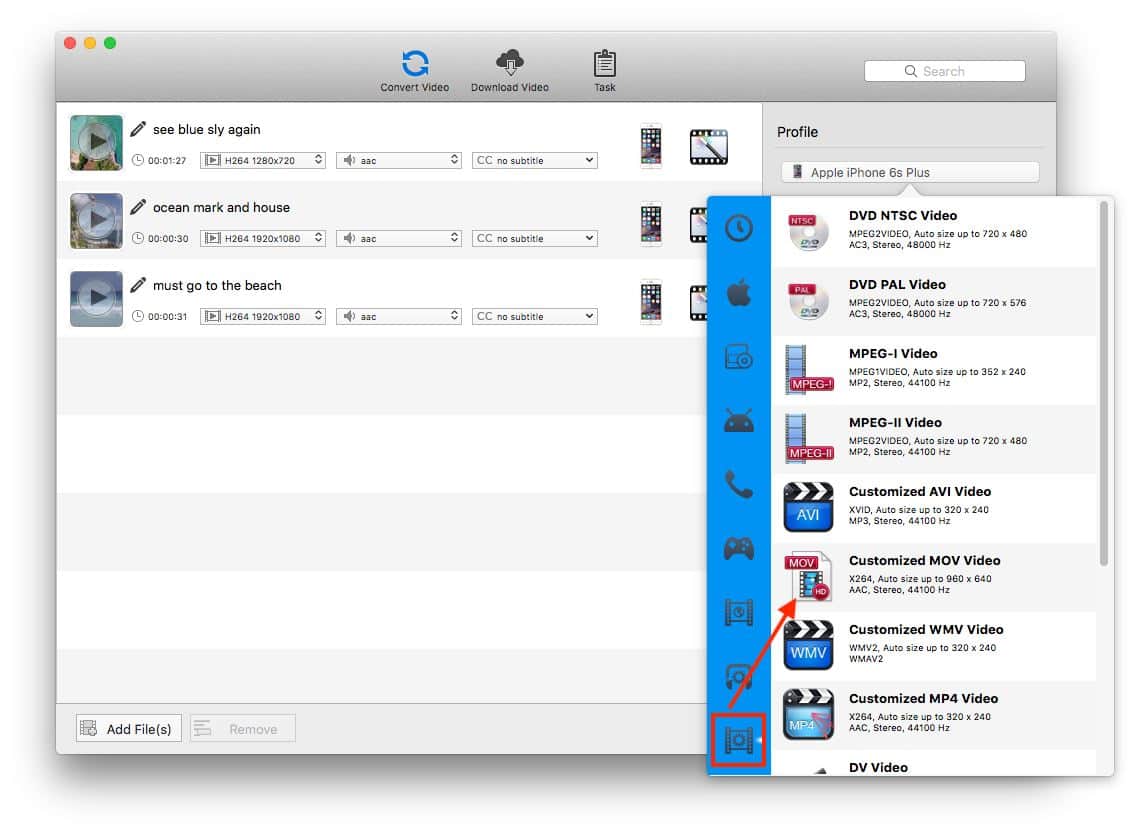
Task: Click the 00:00:30 duration text
Action: [168, 239]
